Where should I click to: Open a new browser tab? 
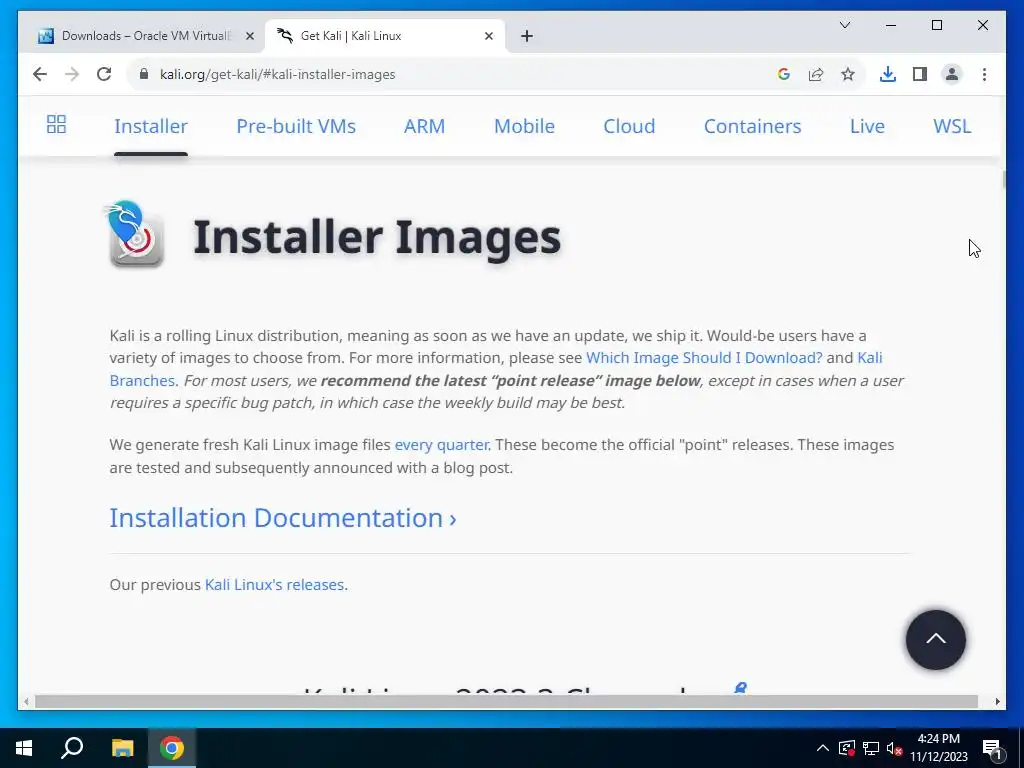coord(527,36)
